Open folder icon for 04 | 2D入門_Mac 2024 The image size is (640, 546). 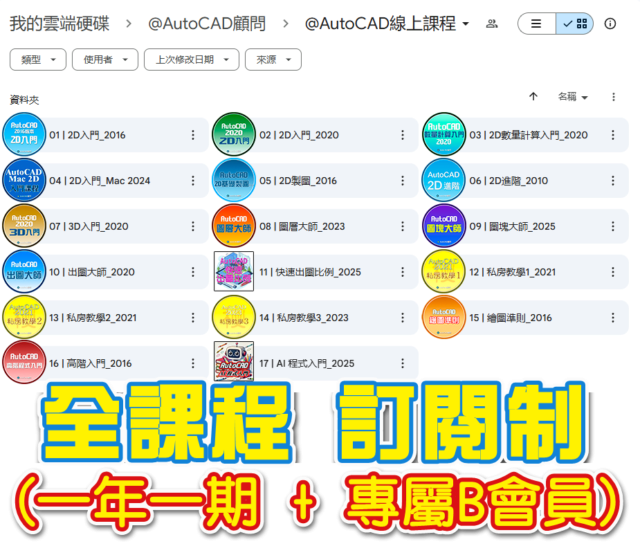click(x=24, y=180)
